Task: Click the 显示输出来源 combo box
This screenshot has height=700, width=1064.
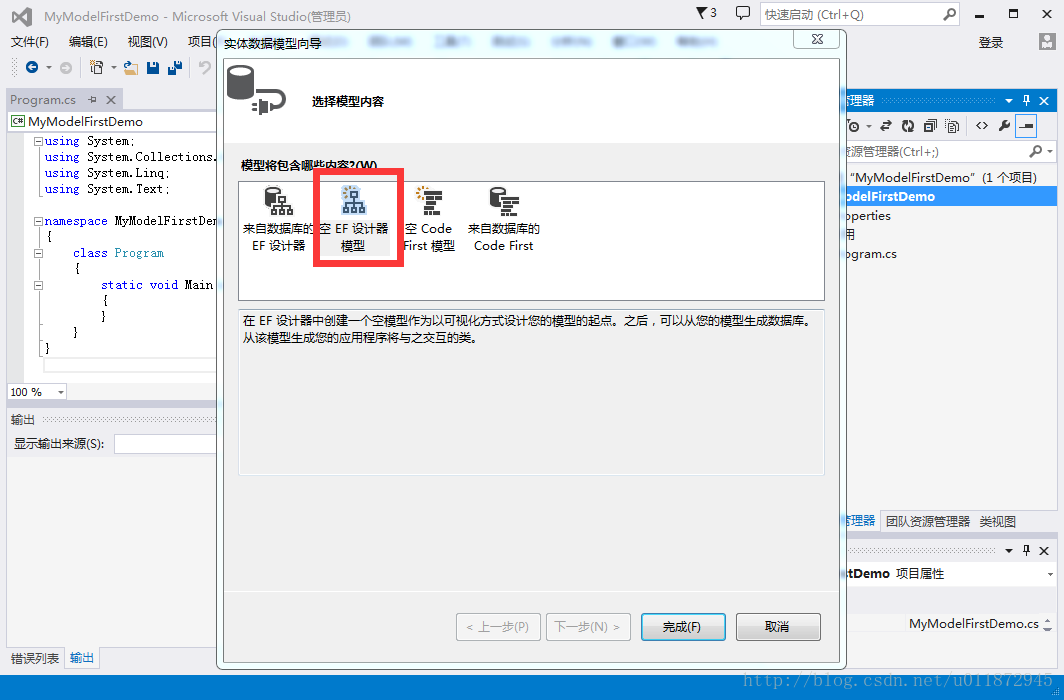Action: tap(165, 444)
